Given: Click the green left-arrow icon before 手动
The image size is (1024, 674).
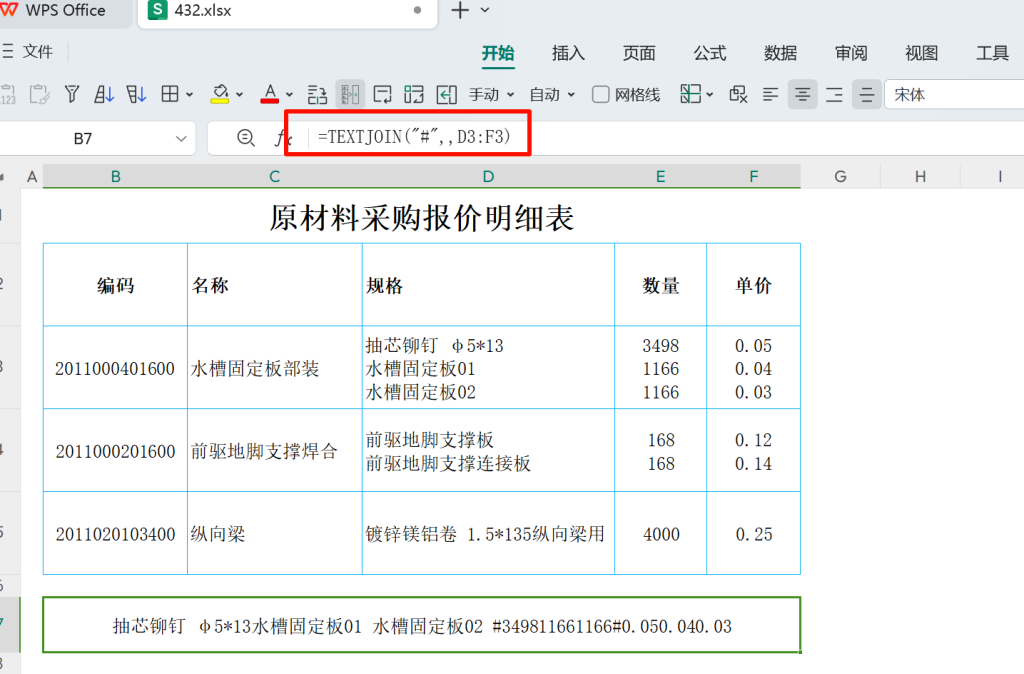Looking at the screenshot, I should [446, 95].
